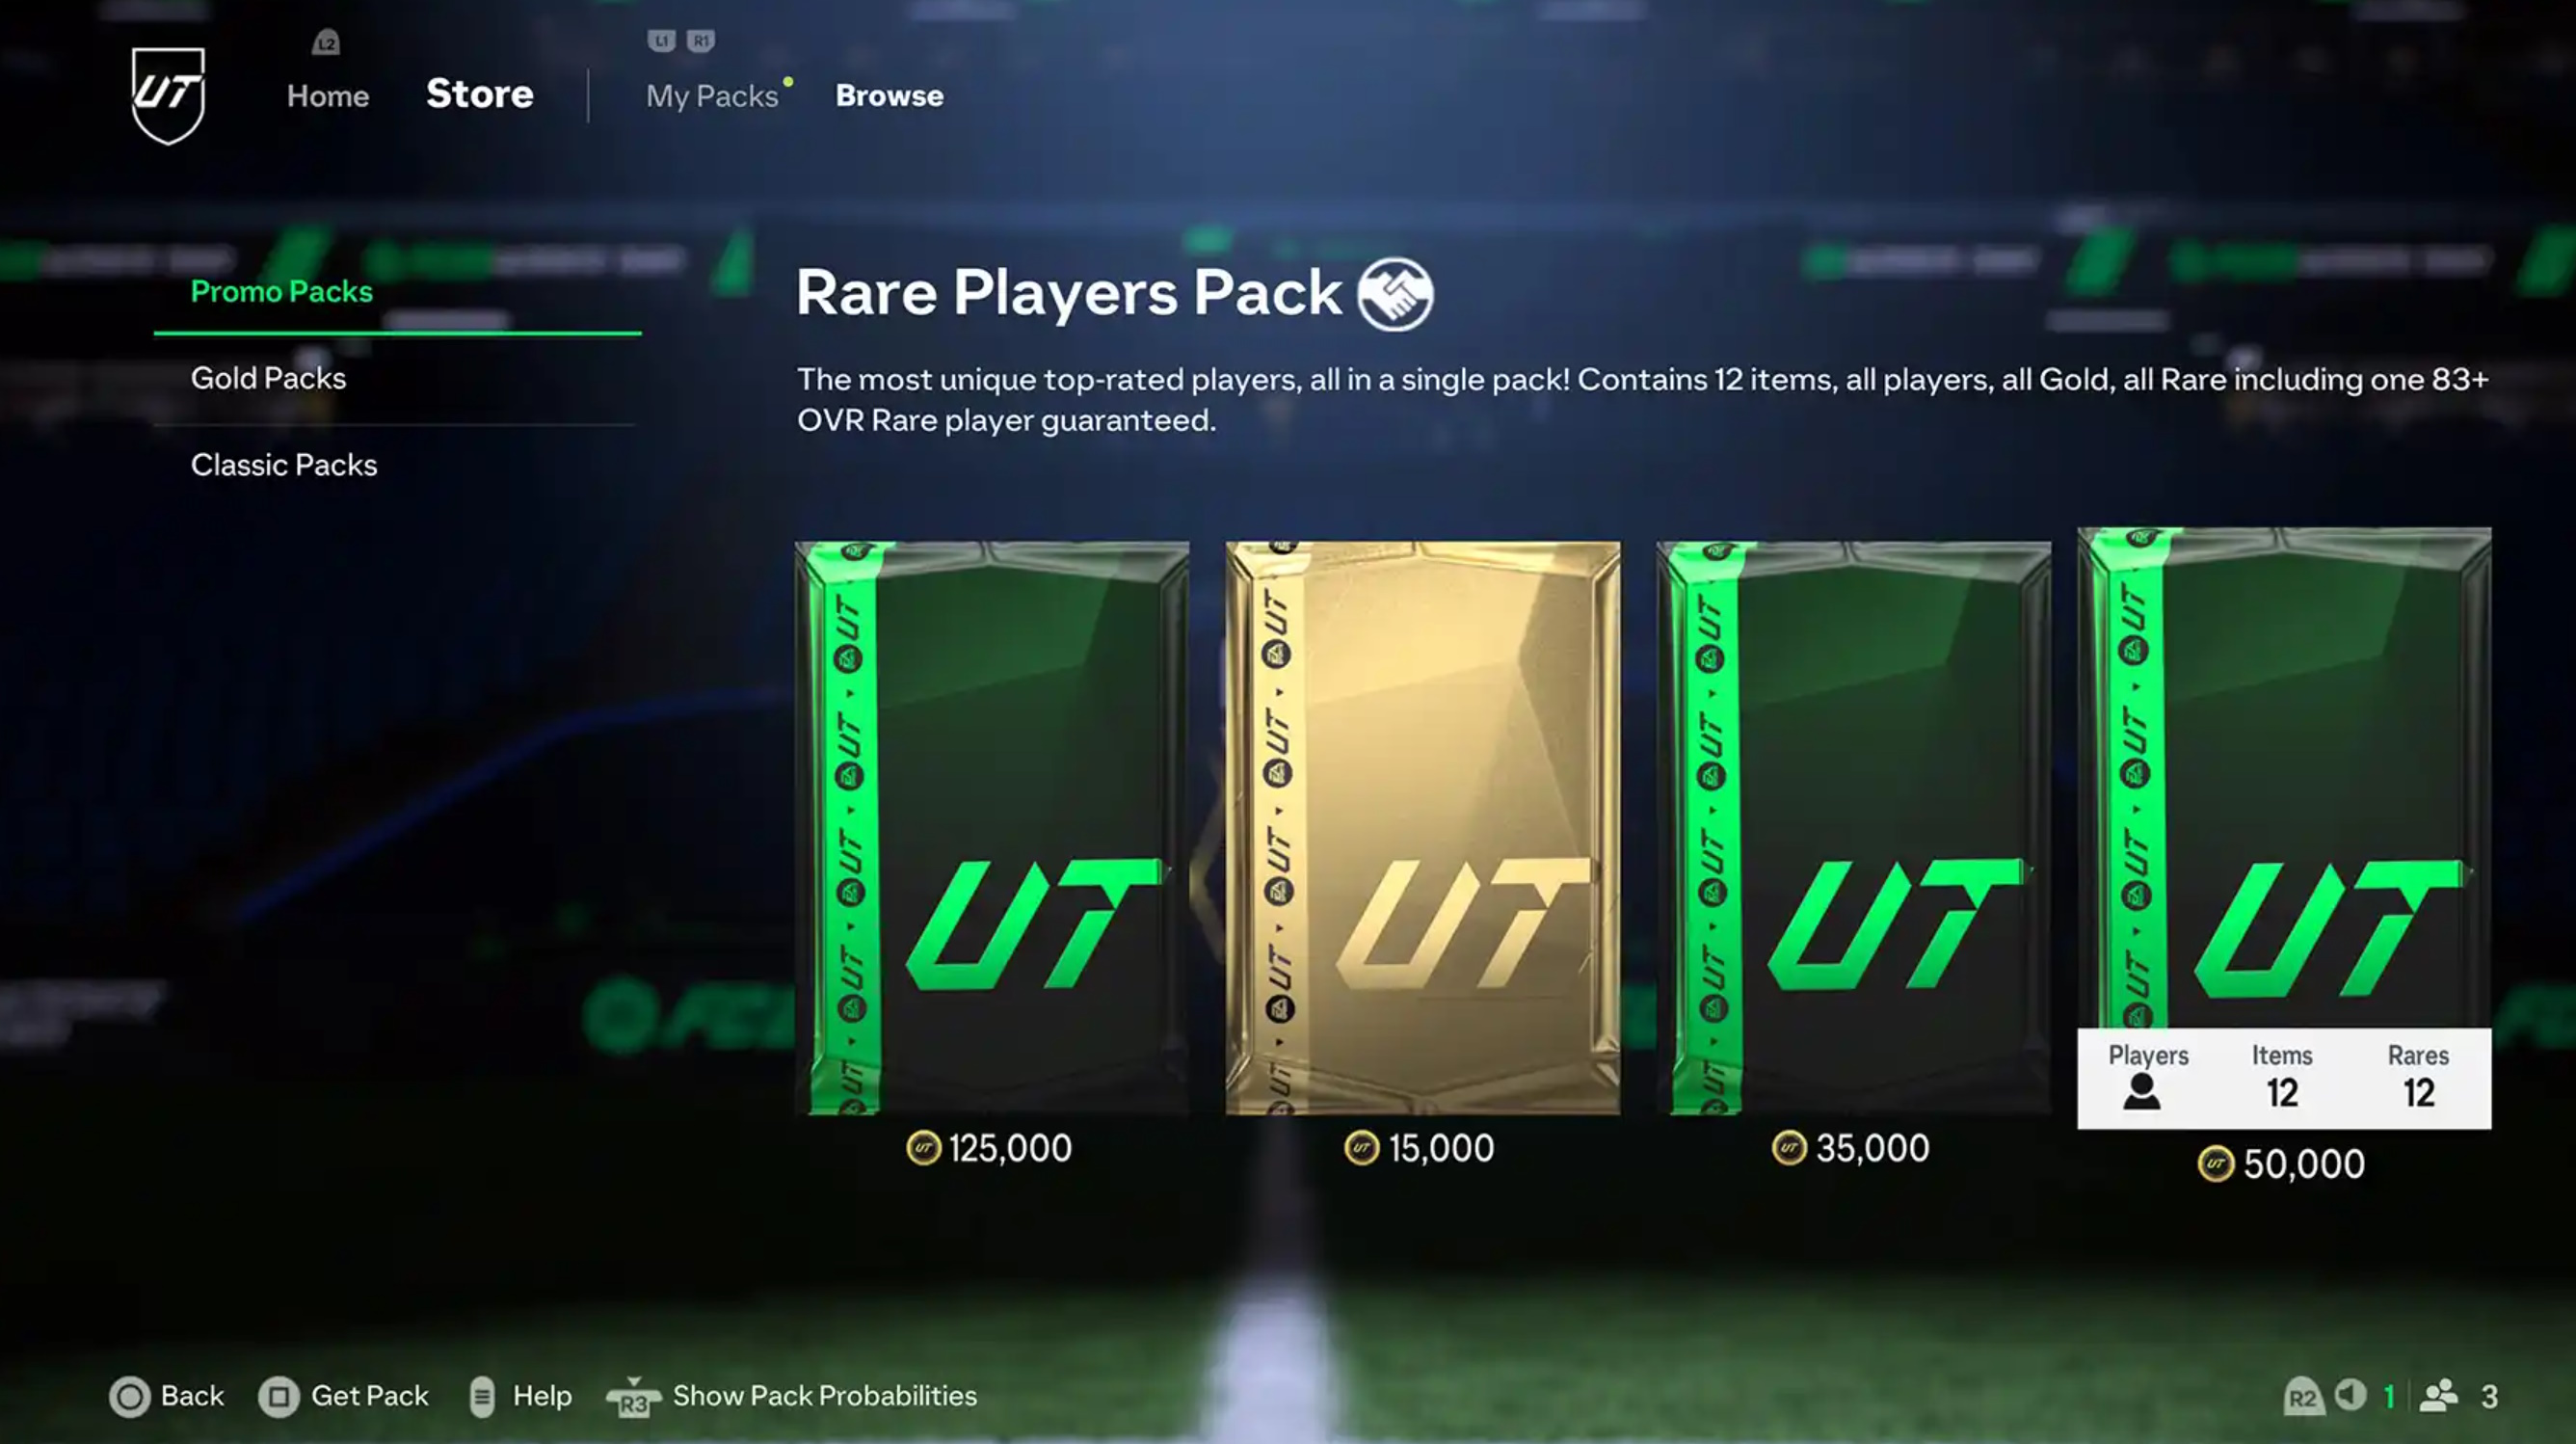The image size is (2576, 1444).
Task: Switch to the Browse tab
Action: coord(890,96)
